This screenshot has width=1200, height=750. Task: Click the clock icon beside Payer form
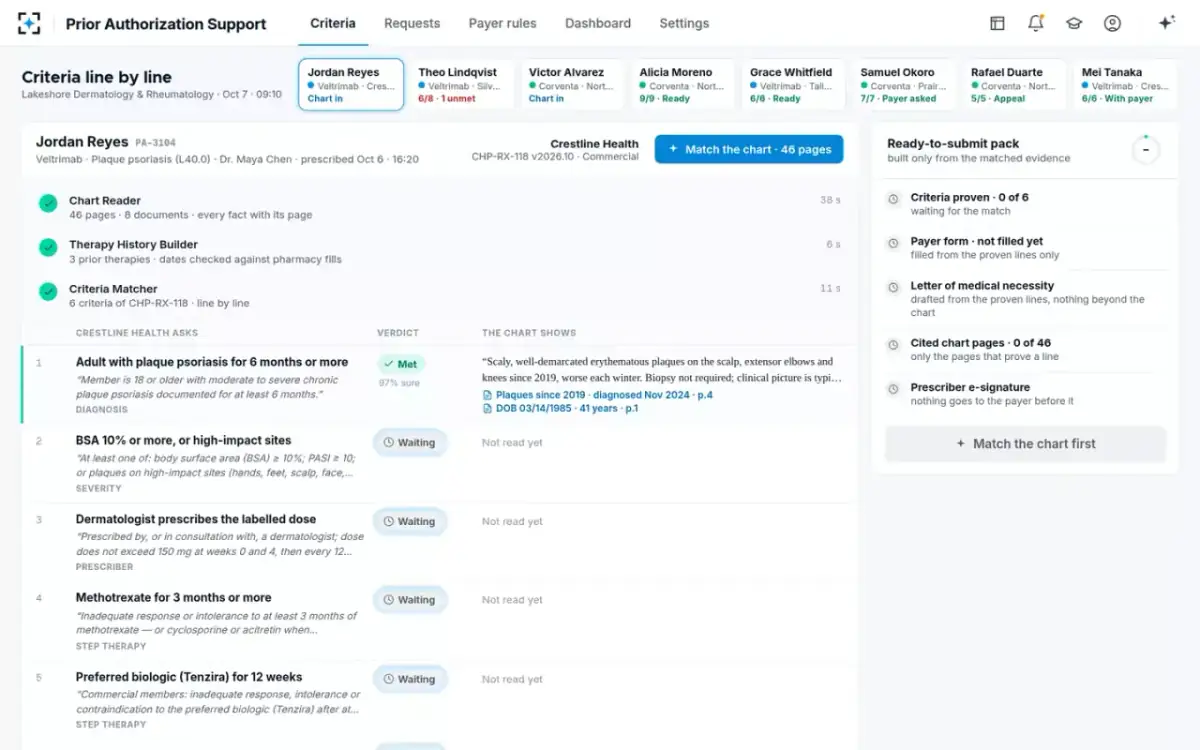pyautogui.click(x=894, y=243)
